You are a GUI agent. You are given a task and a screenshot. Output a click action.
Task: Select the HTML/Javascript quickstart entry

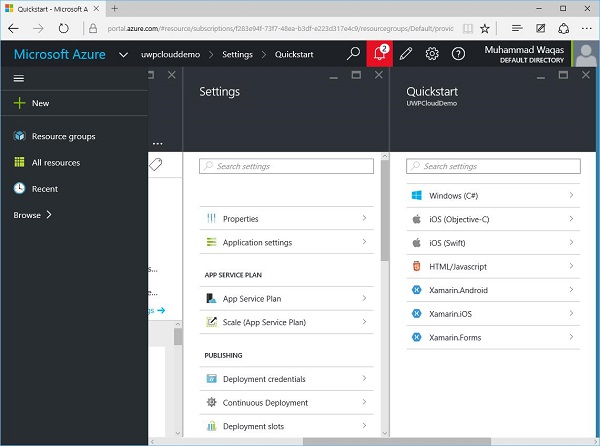pos(493,266)
